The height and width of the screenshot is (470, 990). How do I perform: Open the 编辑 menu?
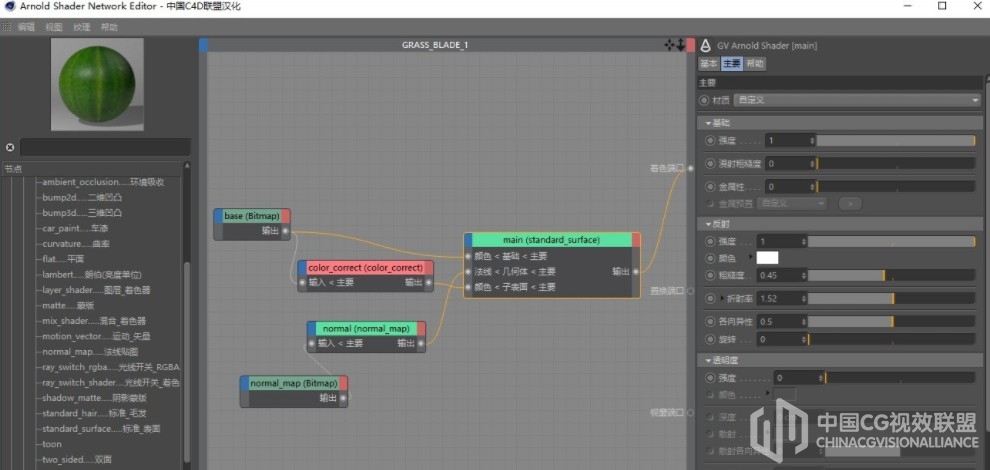coord(26,27)
